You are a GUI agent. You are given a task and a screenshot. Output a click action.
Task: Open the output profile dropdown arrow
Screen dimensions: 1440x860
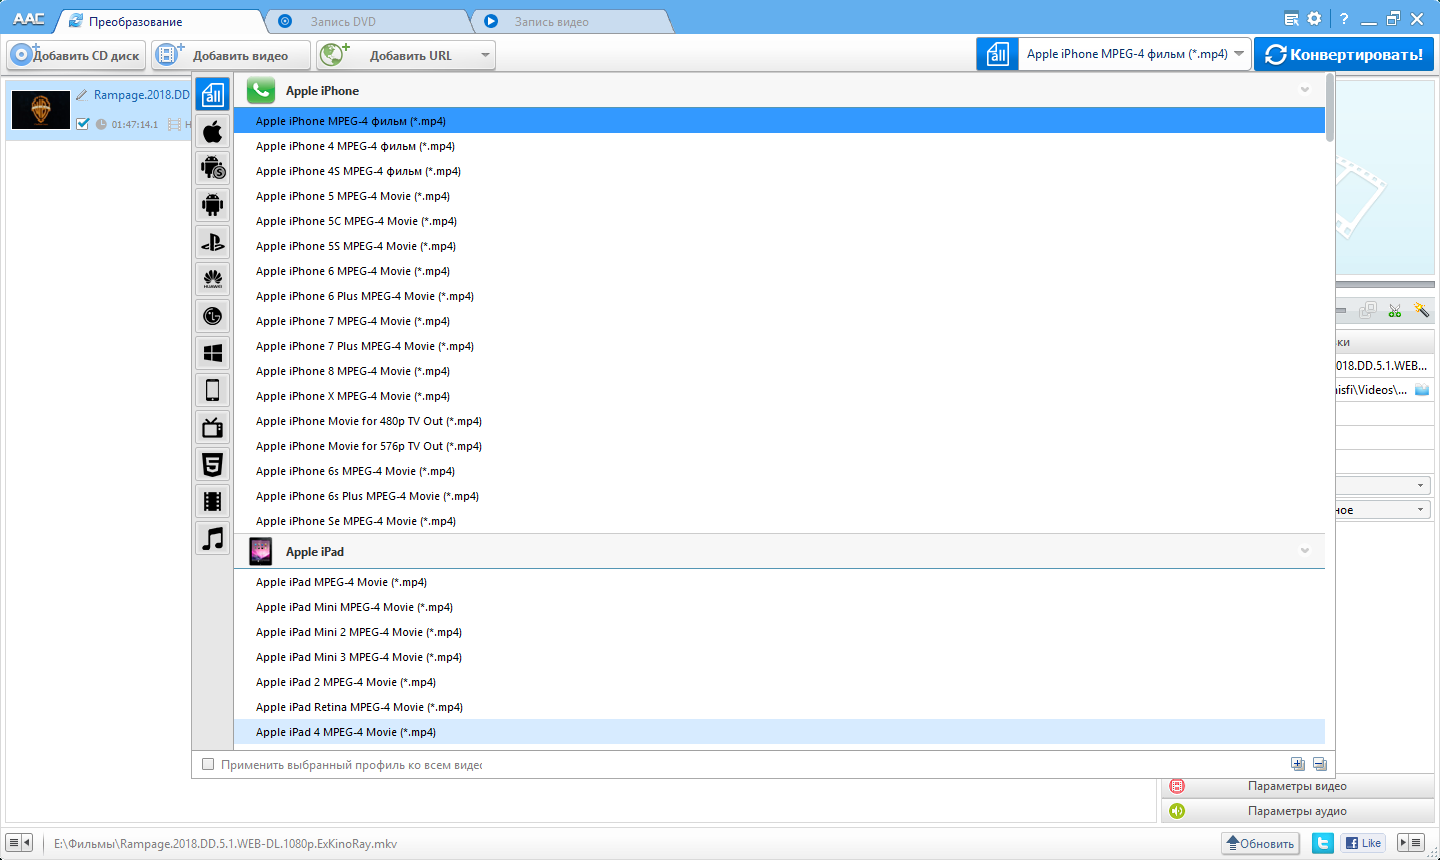1239,54
